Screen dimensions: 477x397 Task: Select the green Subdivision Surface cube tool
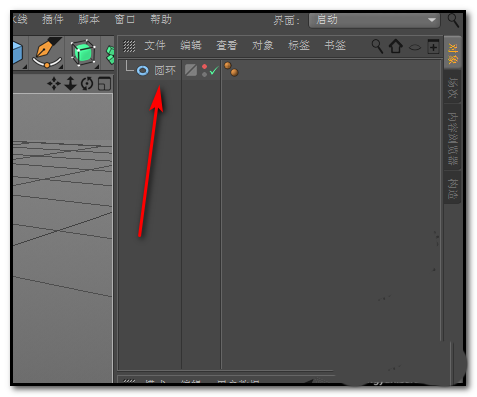[83, 53]
